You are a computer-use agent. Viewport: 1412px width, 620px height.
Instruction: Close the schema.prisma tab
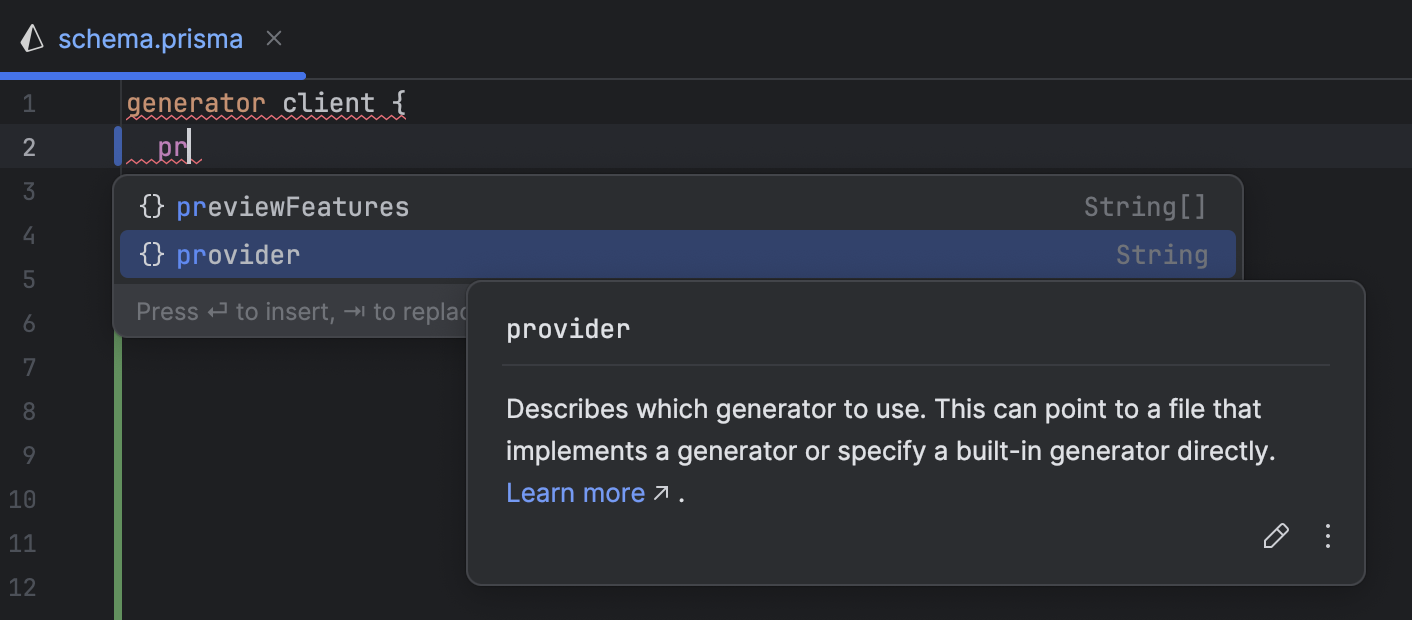273,38
